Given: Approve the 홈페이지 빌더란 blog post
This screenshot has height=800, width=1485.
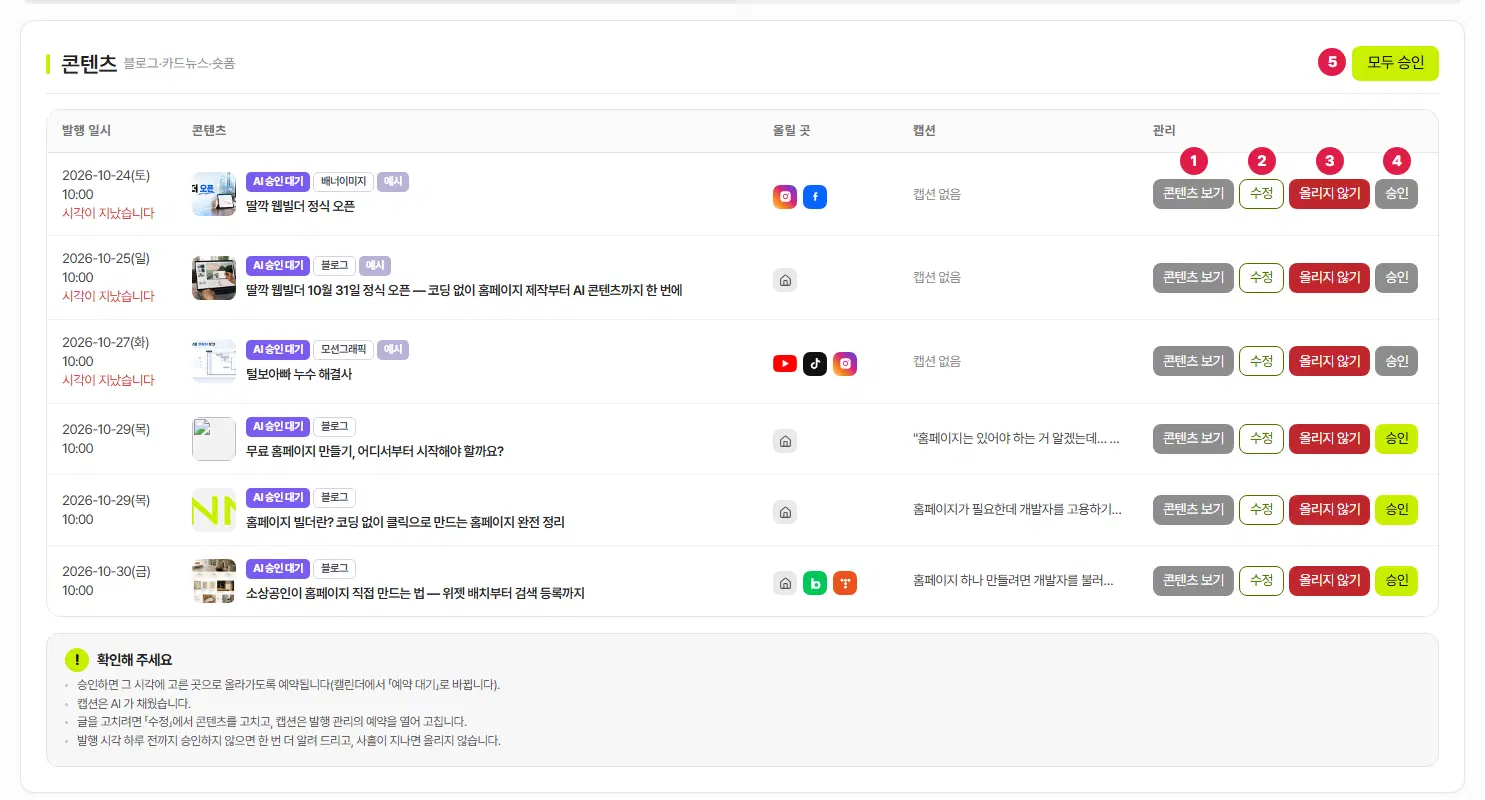Looking at the screenshot, I should click(1396, 510).
